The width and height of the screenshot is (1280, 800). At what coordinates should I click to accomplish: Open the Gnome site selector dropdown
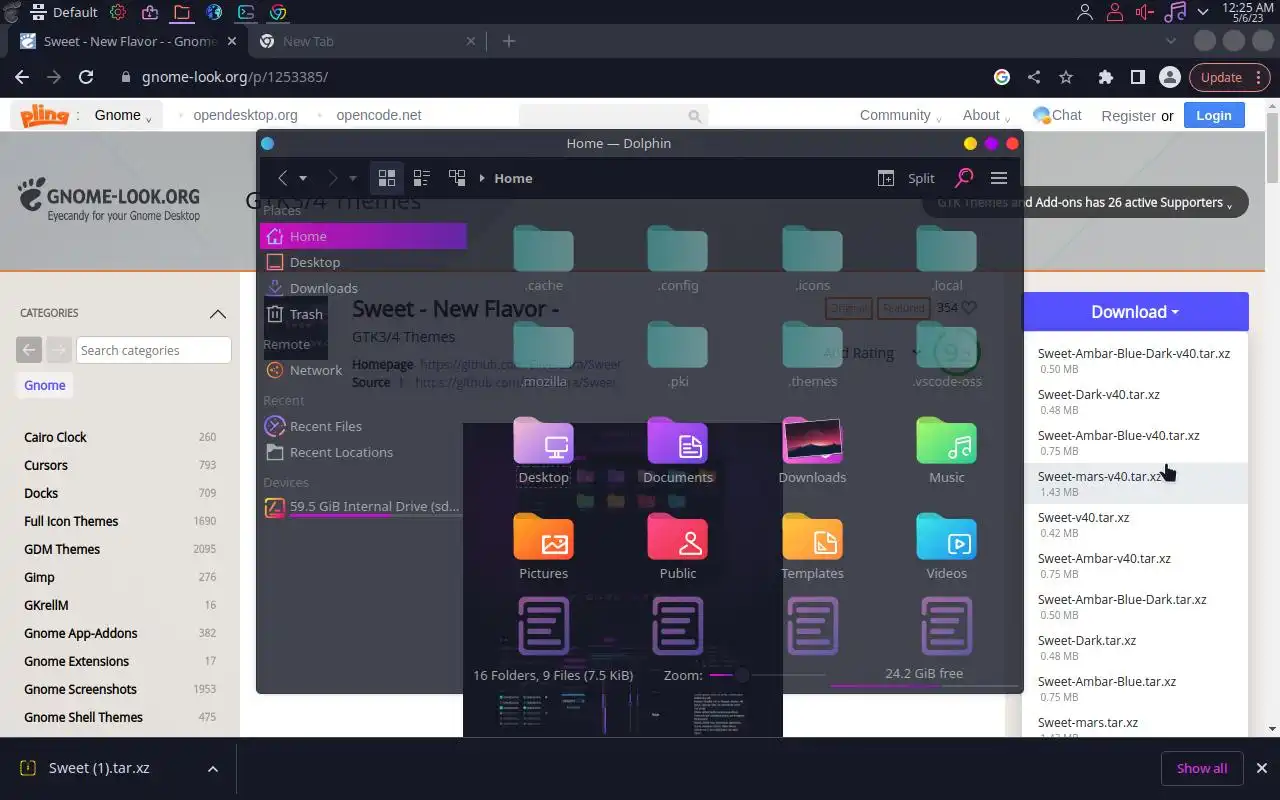(x=123, y=115)
